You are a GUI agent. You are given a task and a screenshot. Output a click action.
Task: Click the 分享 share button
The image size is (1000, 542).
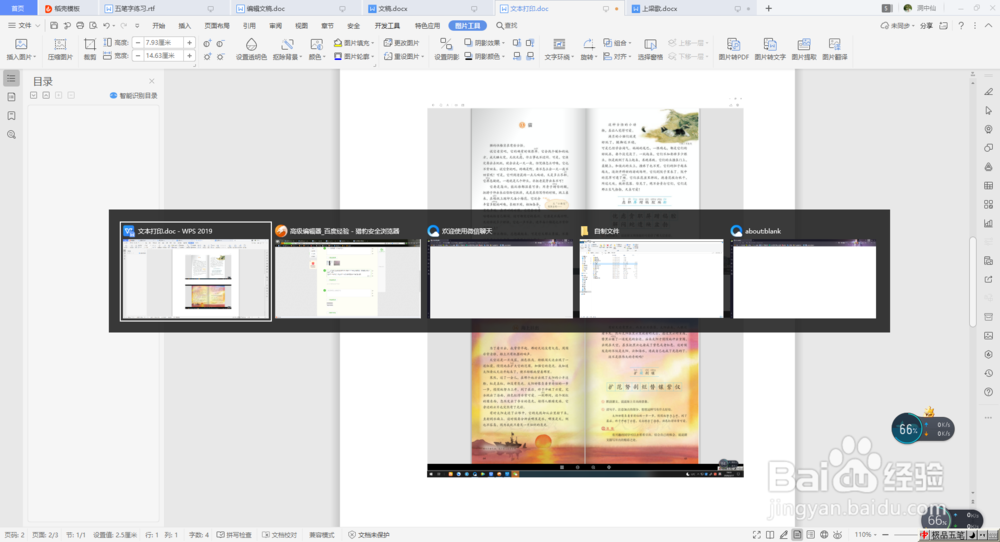coord(926,26)
